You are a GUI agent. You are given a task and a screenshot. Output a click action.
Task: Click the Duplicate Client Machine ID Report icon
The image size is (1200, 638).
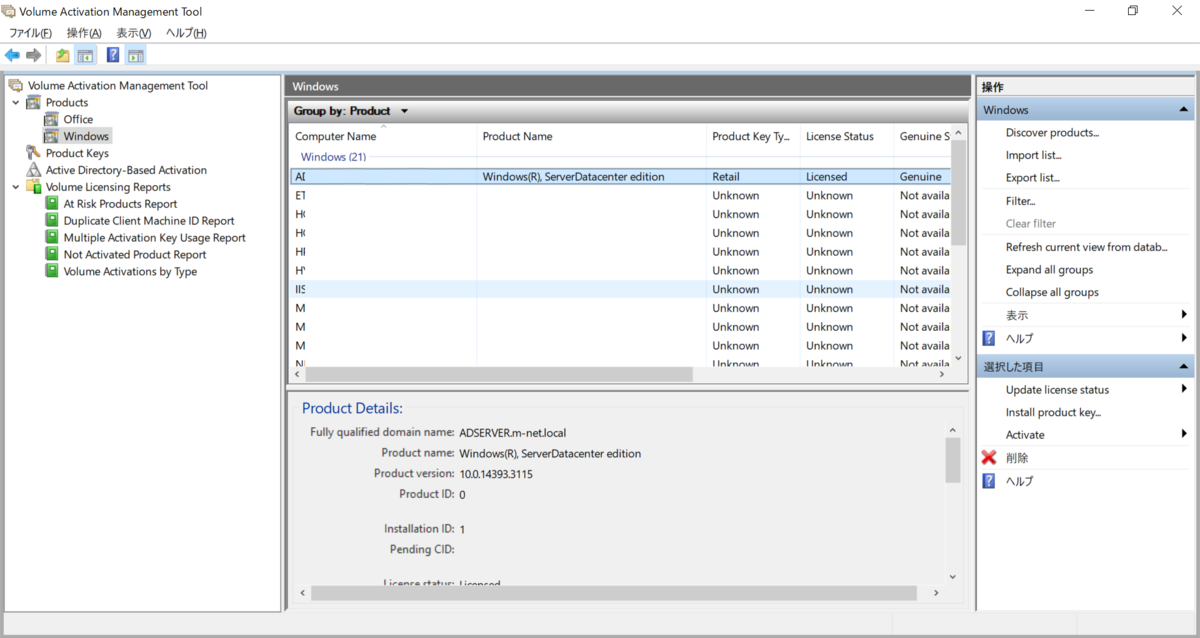(53, 221)
